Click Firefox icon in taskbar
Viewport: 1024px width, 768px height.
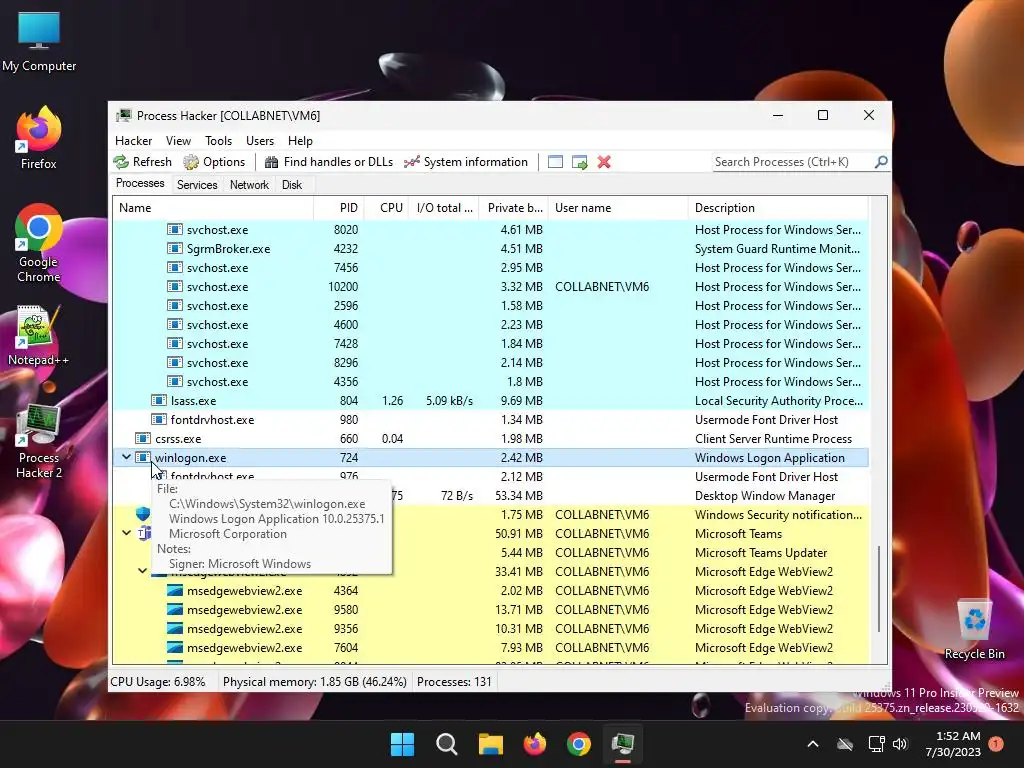coord(535,744)
